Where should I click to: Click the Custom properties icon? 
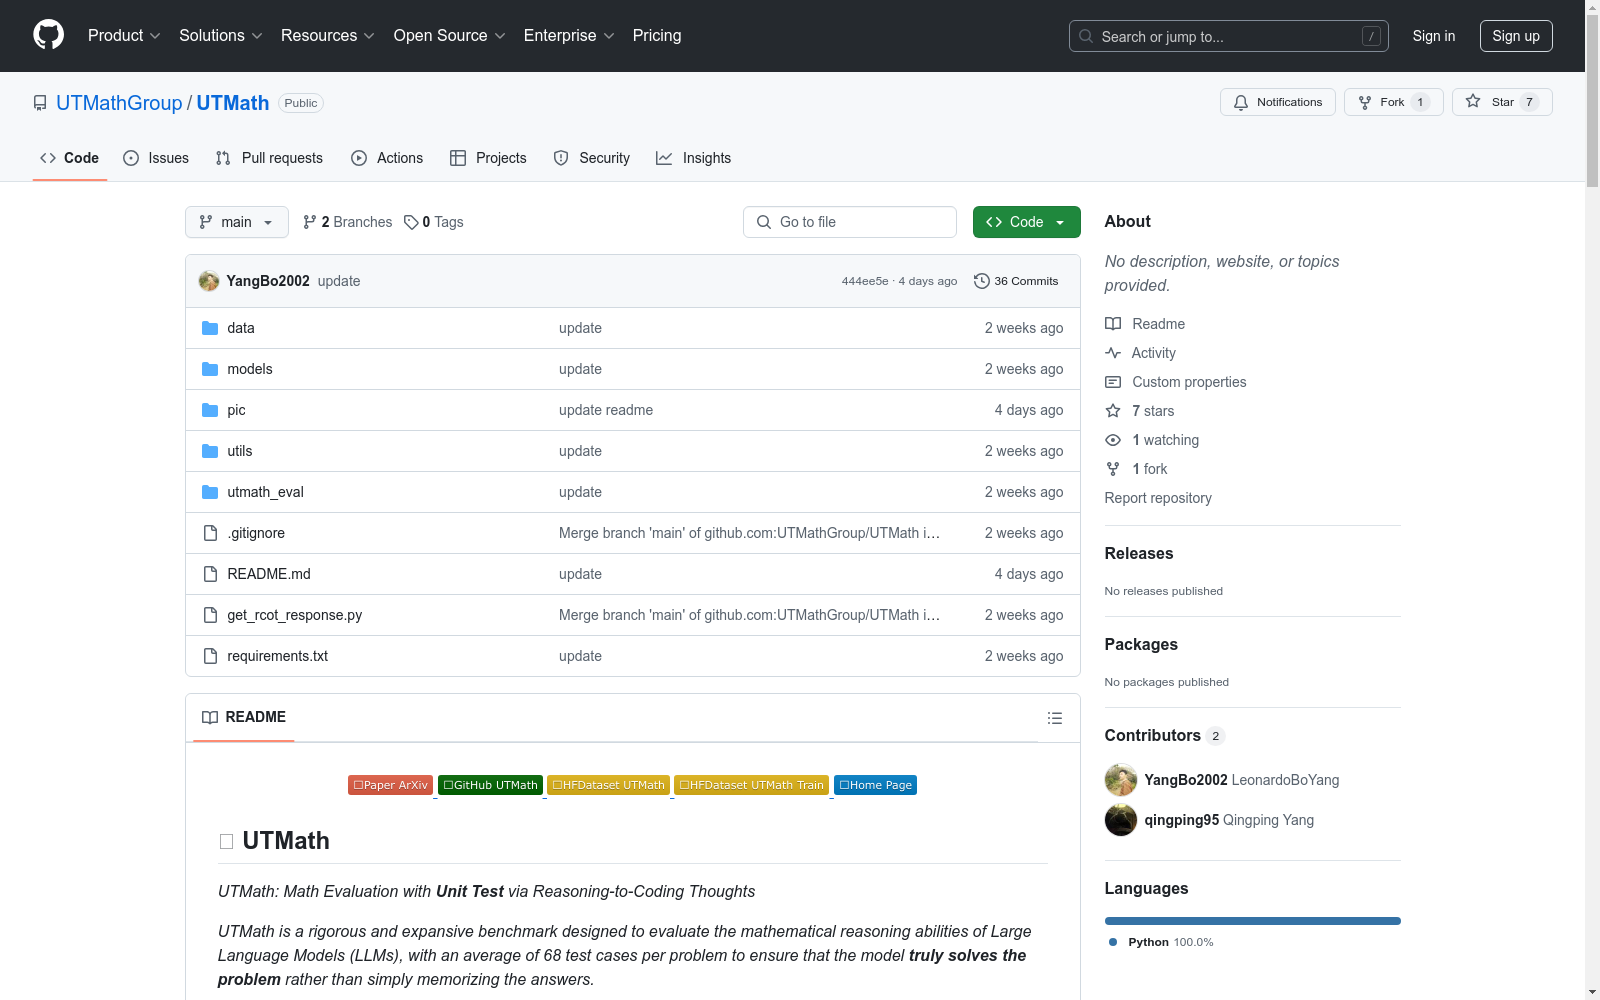point(1113,382)
